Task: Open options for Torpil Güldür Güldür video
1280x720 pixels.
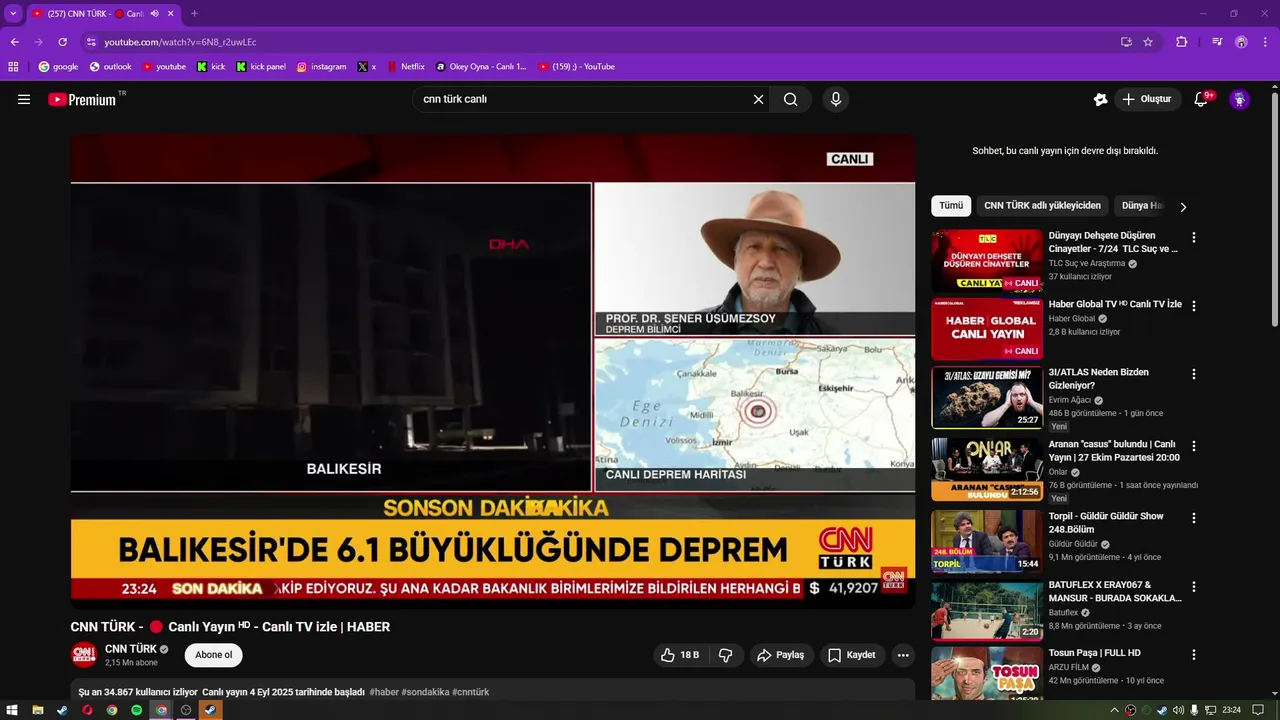Action: click(x=1193, y=518)
